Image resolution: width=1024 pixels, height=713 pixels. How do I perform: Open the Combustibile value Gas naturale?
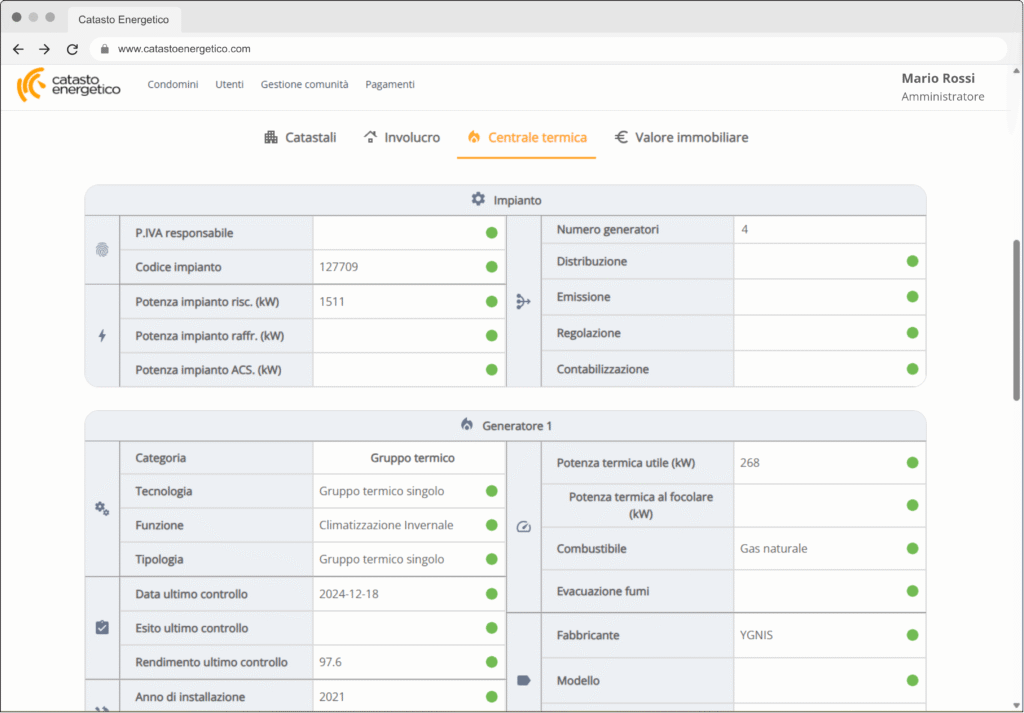773,549
